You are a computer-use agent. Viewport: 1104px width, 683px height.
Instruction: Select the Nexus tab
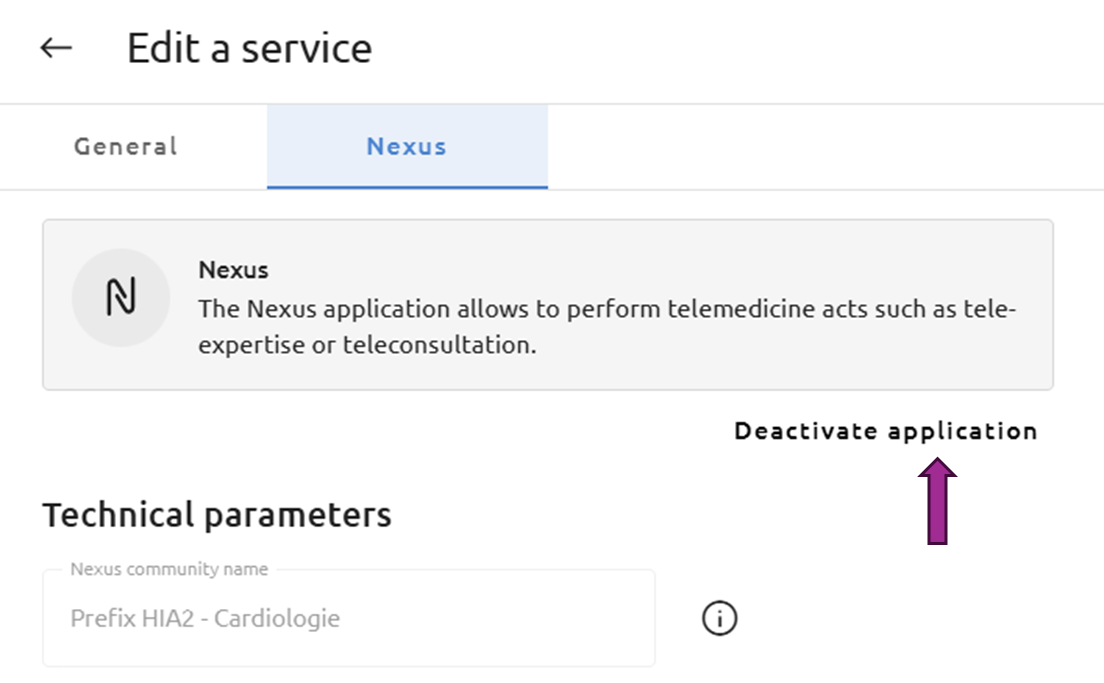407,146
